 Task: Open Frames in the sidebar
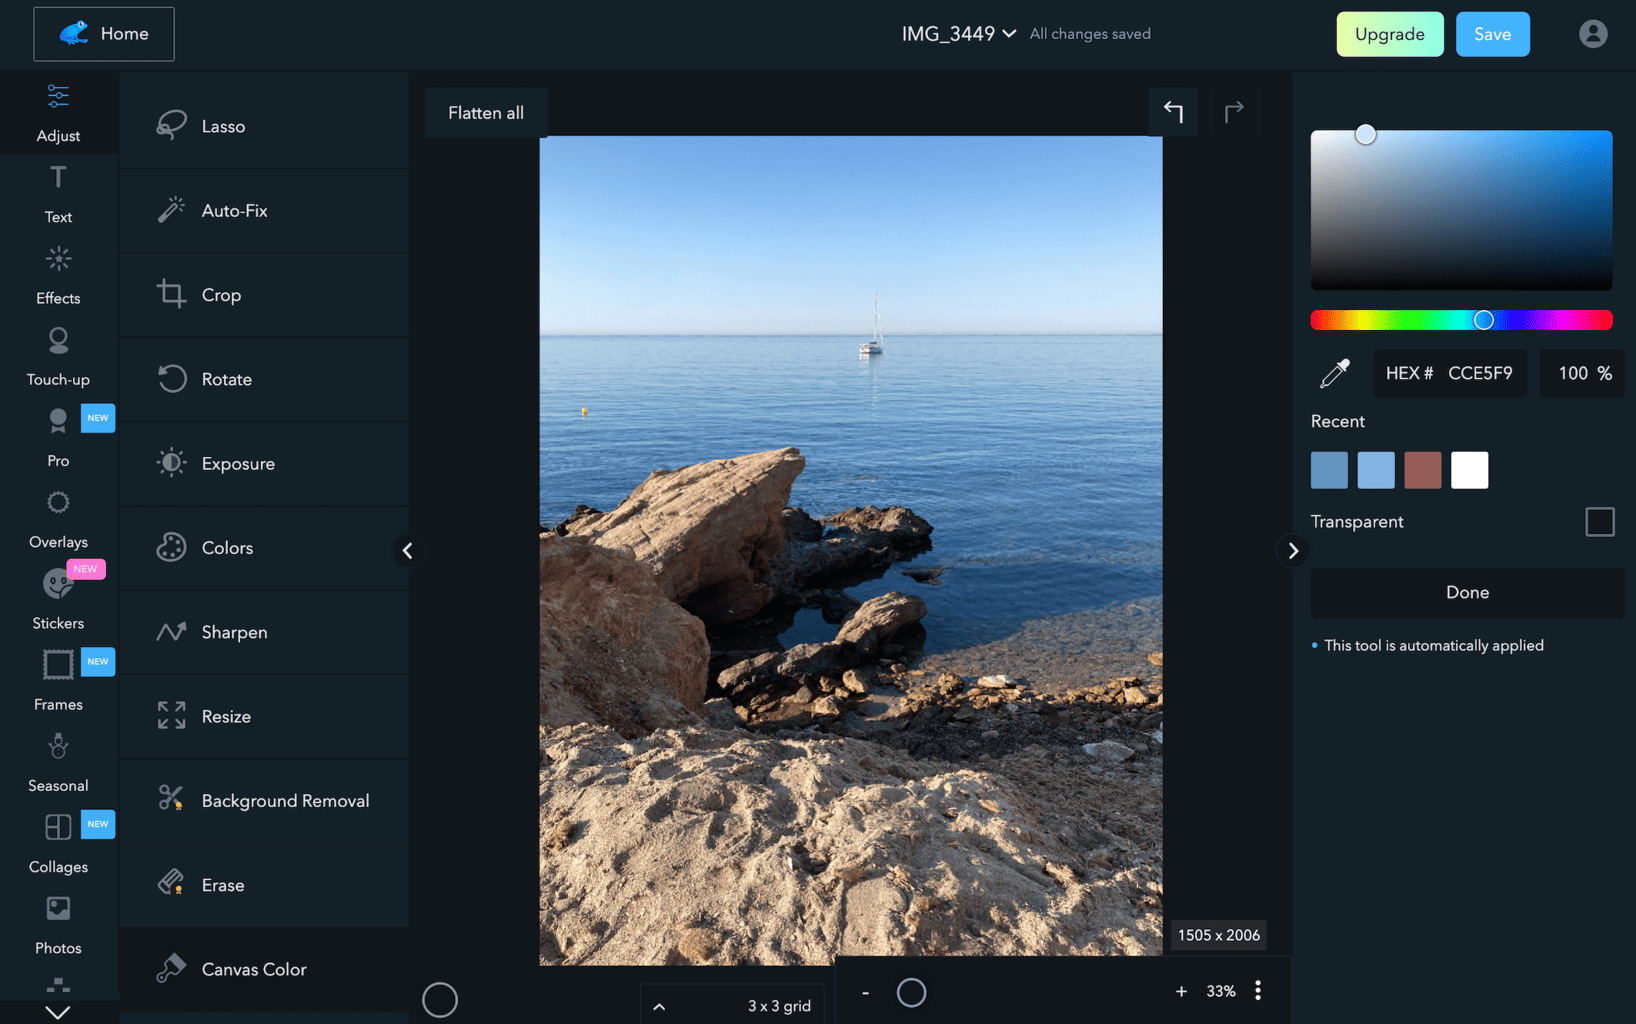(58, 682)
